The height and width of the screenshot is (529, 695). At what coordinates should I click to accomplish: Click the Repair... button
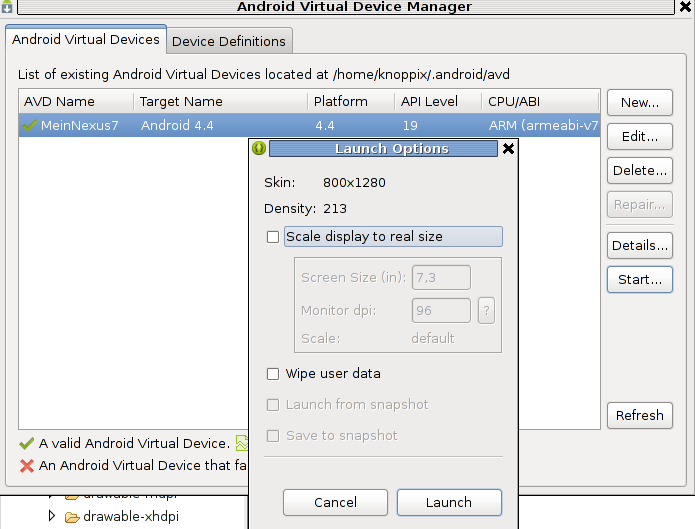(640, 204)
